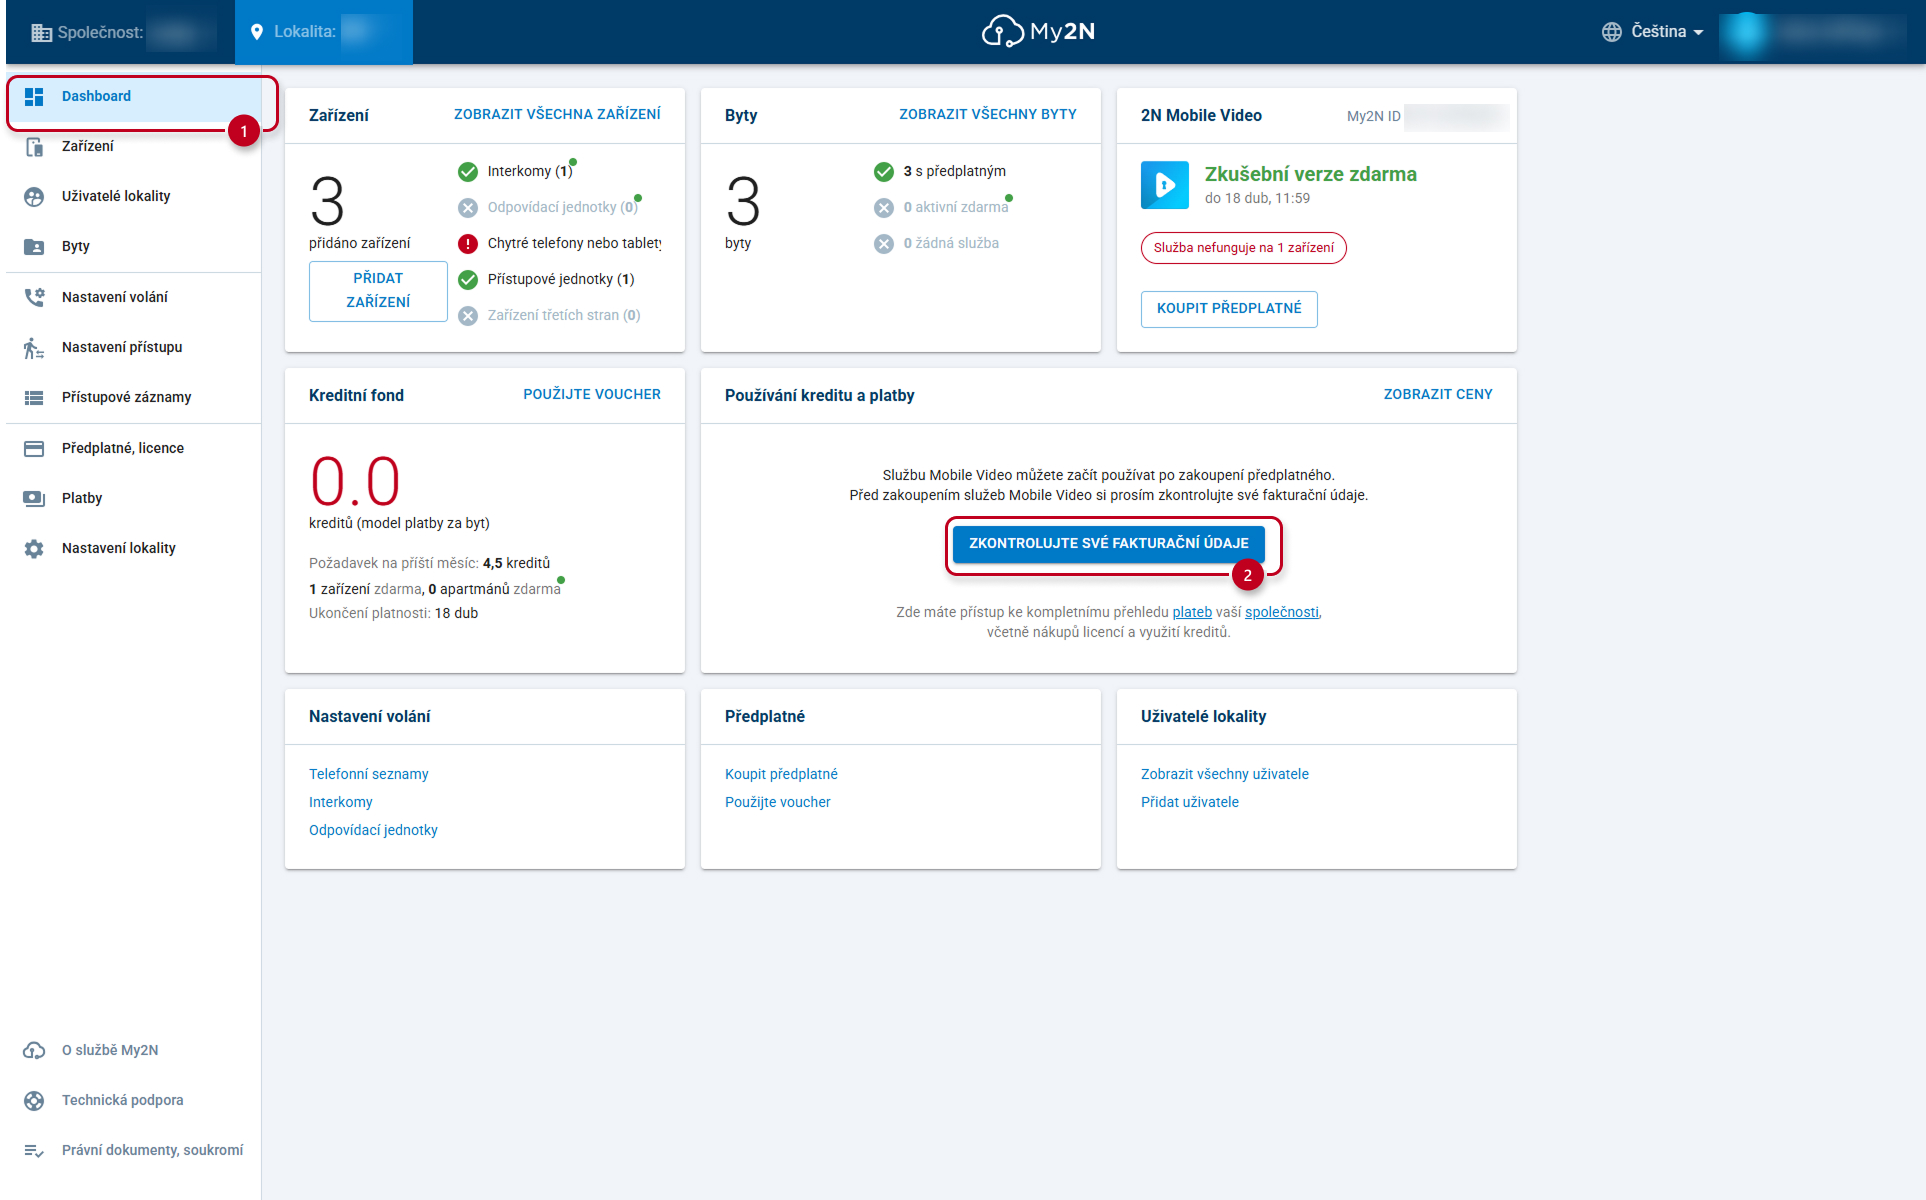The width and height of the screenshot is (1926, 1200).
Task: Go to Zařízení in sidebar
Action: click(x=134, y=146)
